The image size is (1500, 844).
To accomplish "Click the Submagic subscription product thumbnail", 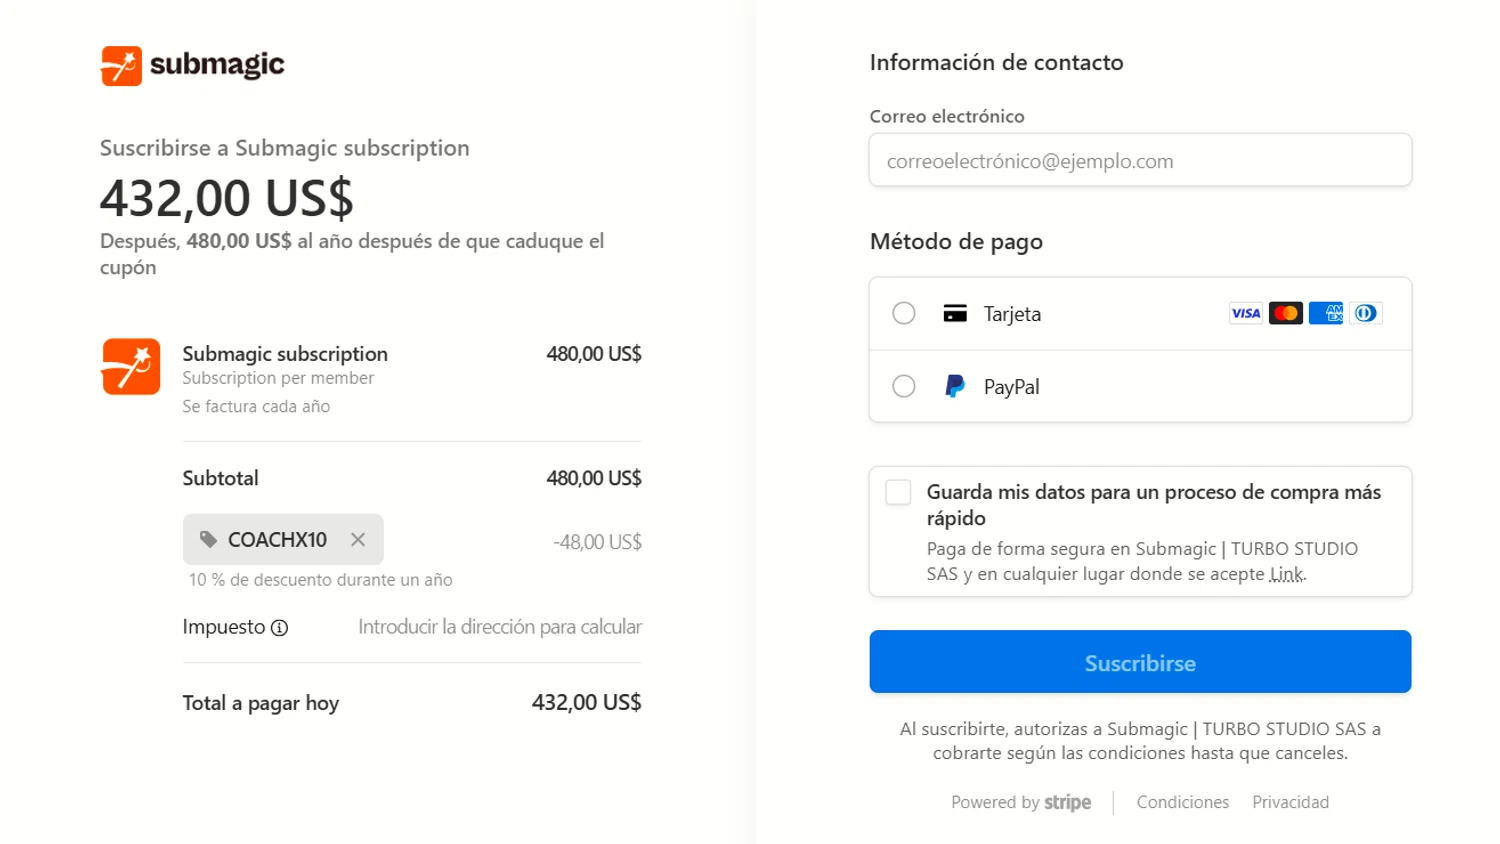I will point(130,366).
